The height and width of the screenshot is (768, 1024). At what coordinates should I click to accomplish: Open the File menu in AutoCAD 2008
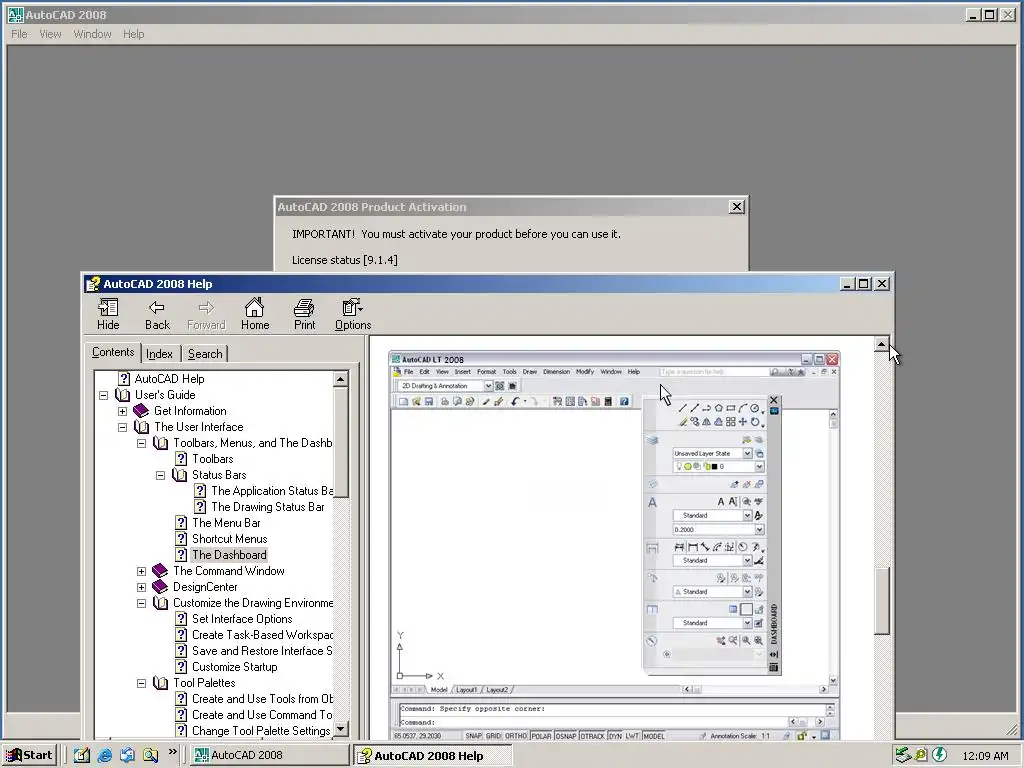[x=19, y=34]
